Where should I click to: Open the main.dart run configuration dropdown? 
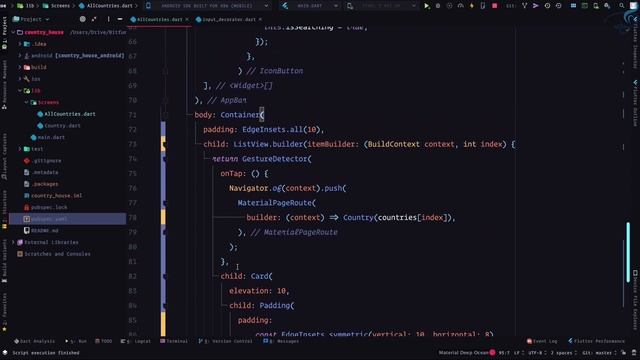[311, 6]
